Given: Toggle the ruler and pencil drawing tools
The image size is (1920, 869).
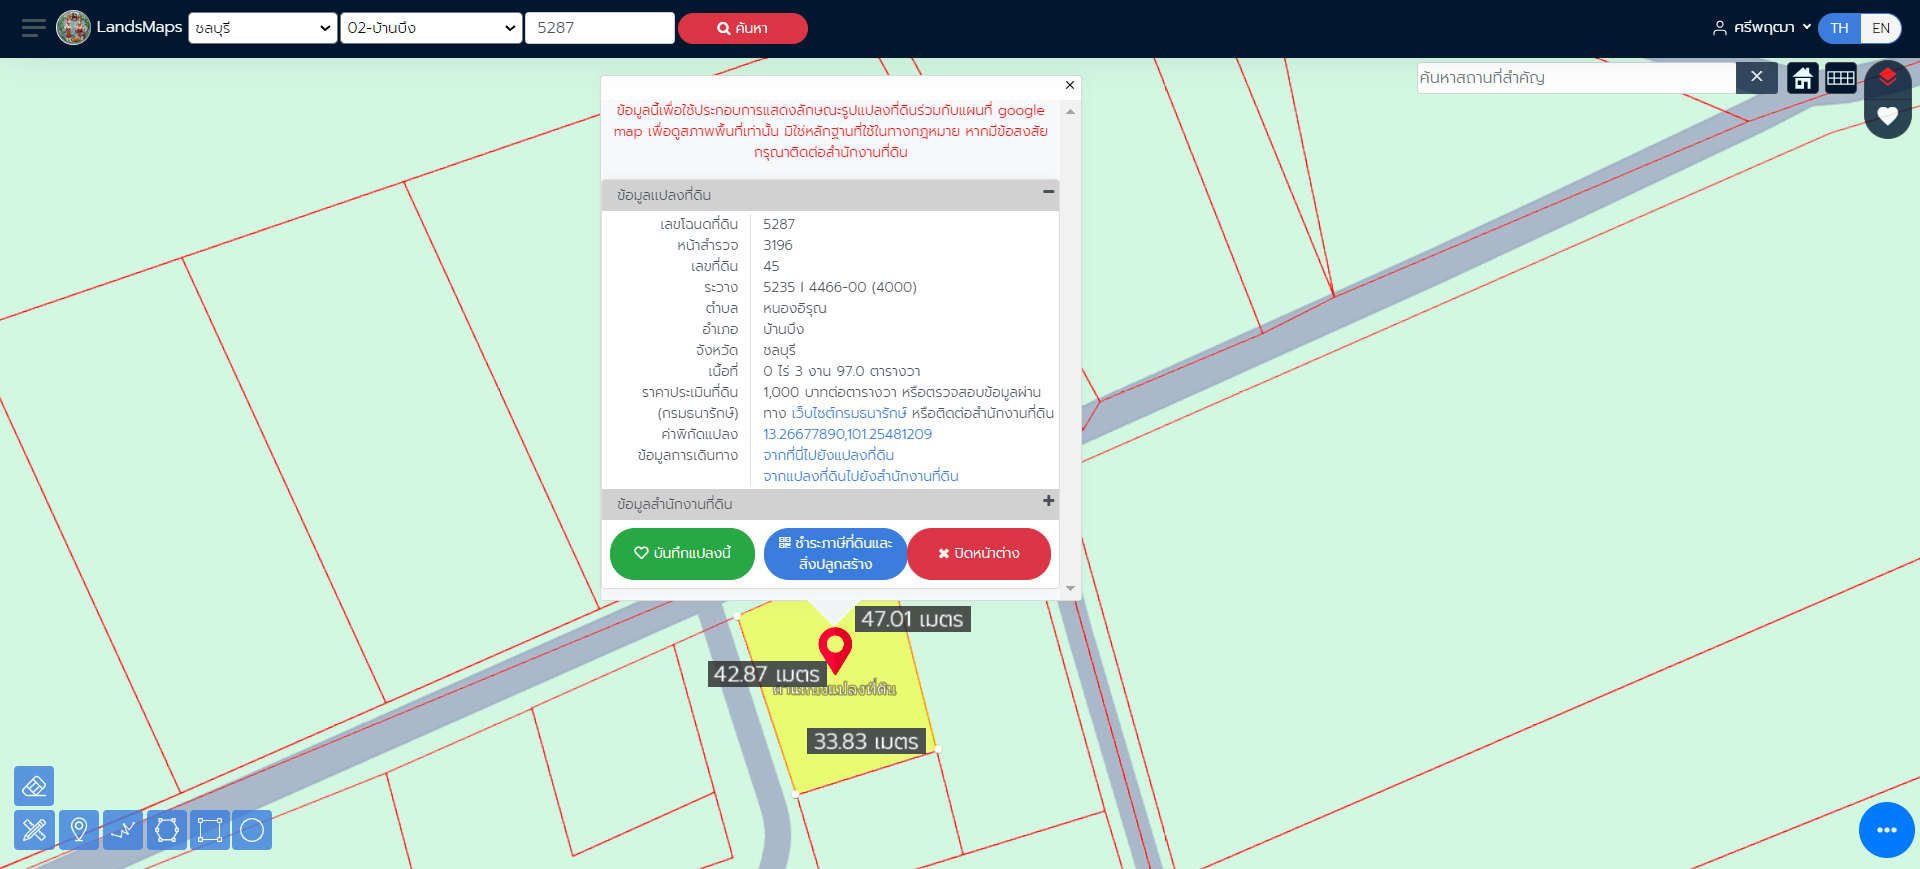Looking at the screenshot, I should 34,830.
